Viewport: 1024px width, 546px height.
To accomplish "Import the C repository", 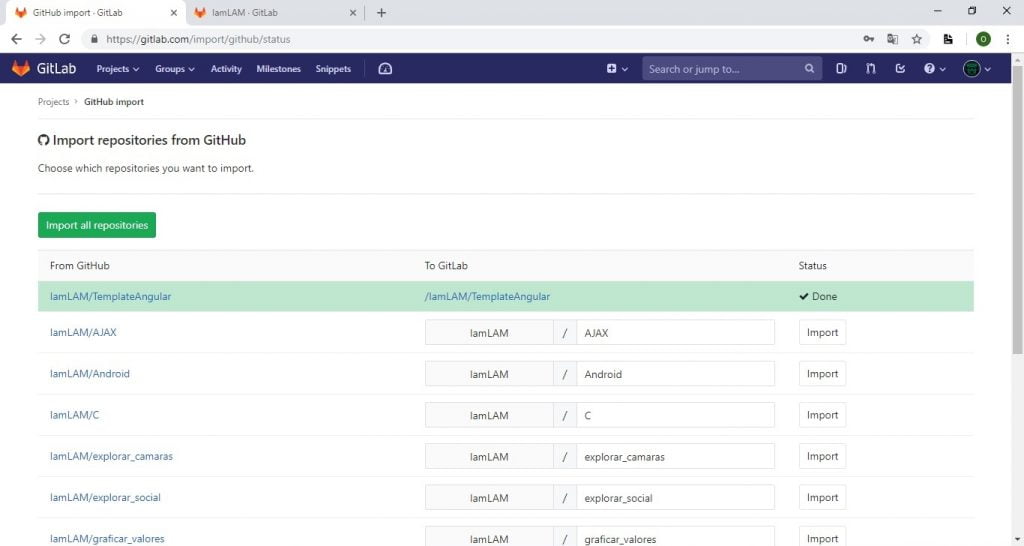I will [822, 415].
